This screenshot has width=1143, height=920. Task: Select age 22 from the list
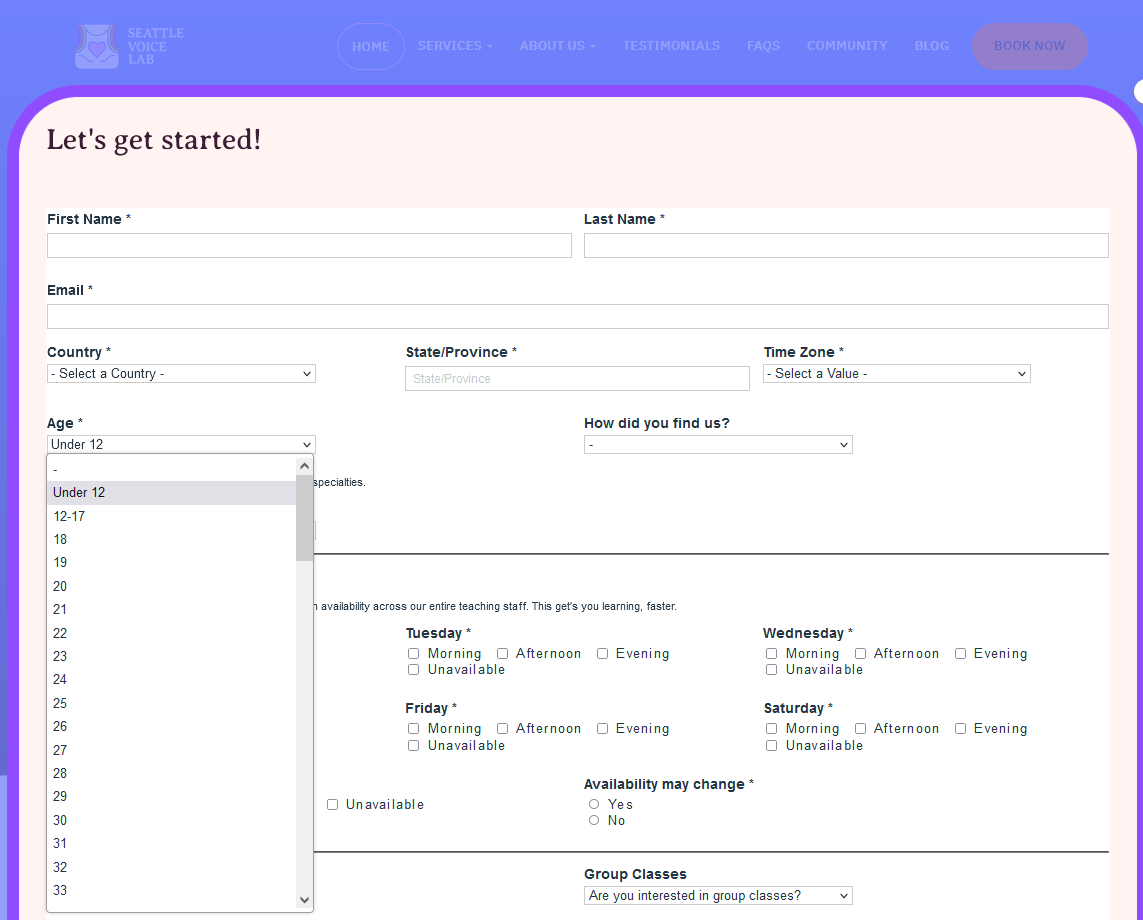tap(171, 633)
